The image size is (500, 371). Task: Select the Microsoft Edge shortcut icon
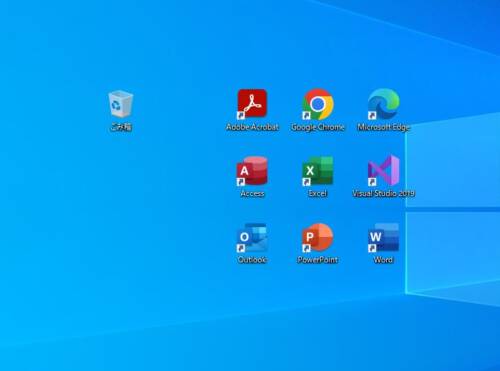(x=384, y=104)
